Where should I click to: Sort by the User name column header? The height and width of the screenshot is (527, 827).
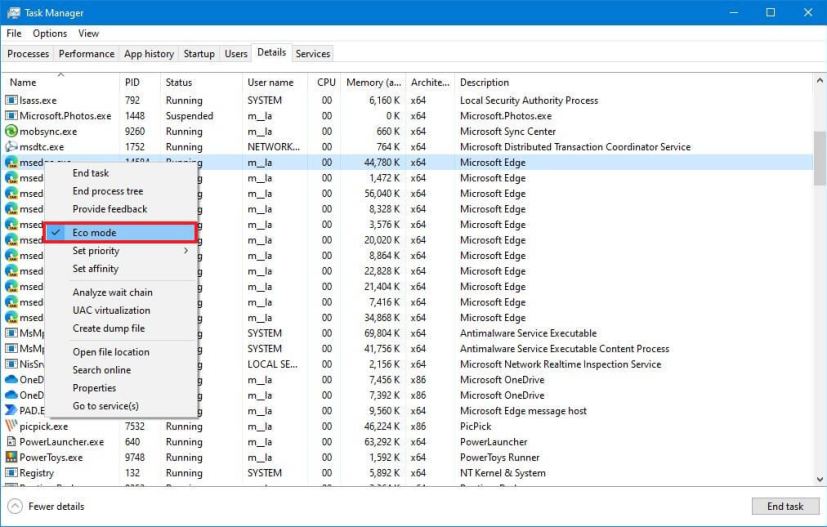click(275, 82)
